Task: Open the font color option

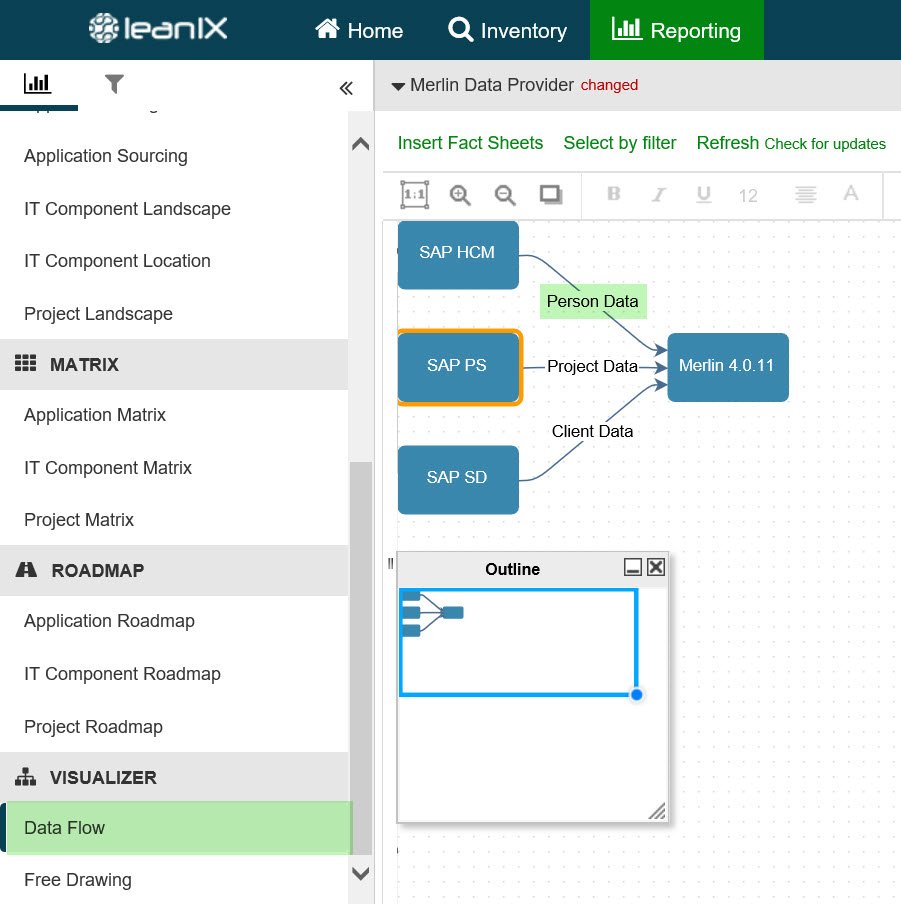Action: pos(850,193)
